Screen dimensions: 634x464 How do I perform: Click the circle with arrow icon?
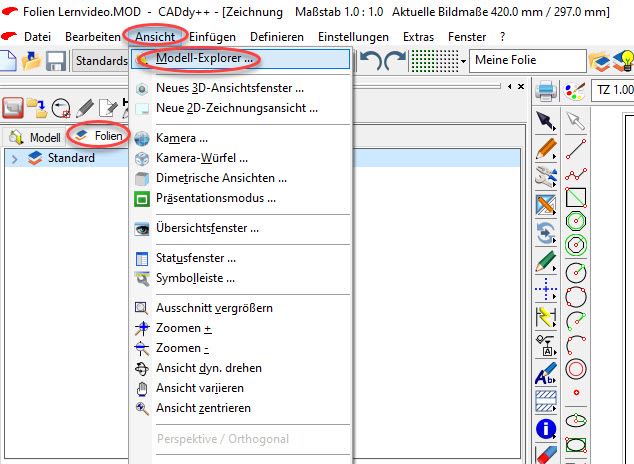[x=61, y=108]
